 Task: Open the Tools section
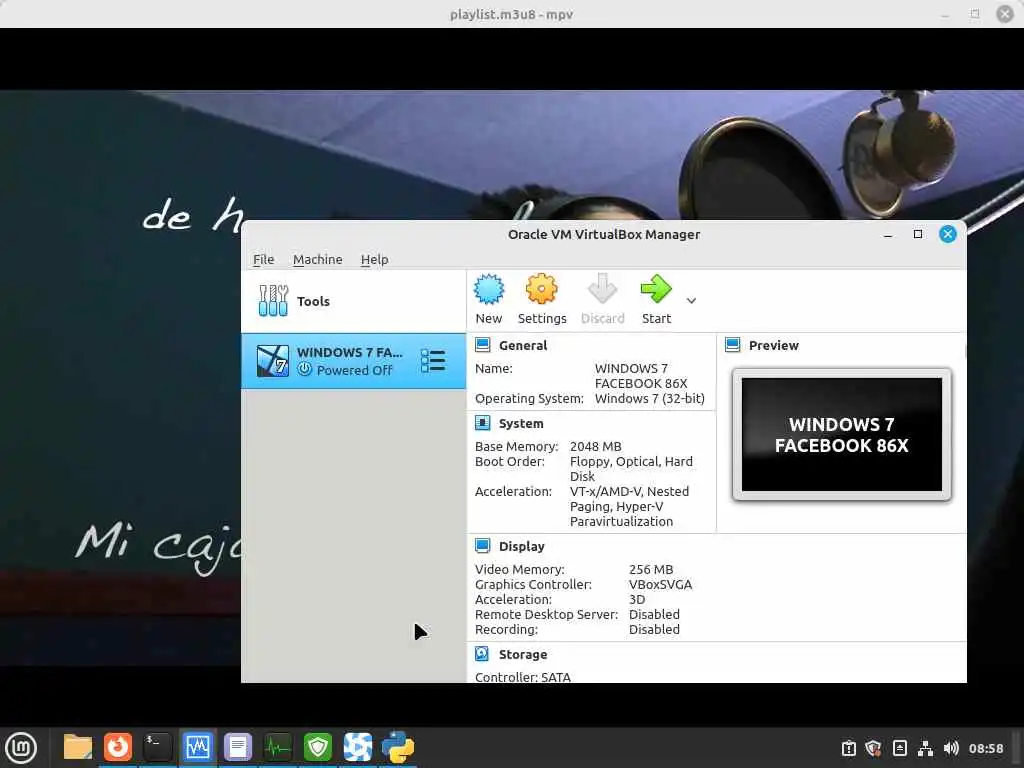click(x=353, y=301)
